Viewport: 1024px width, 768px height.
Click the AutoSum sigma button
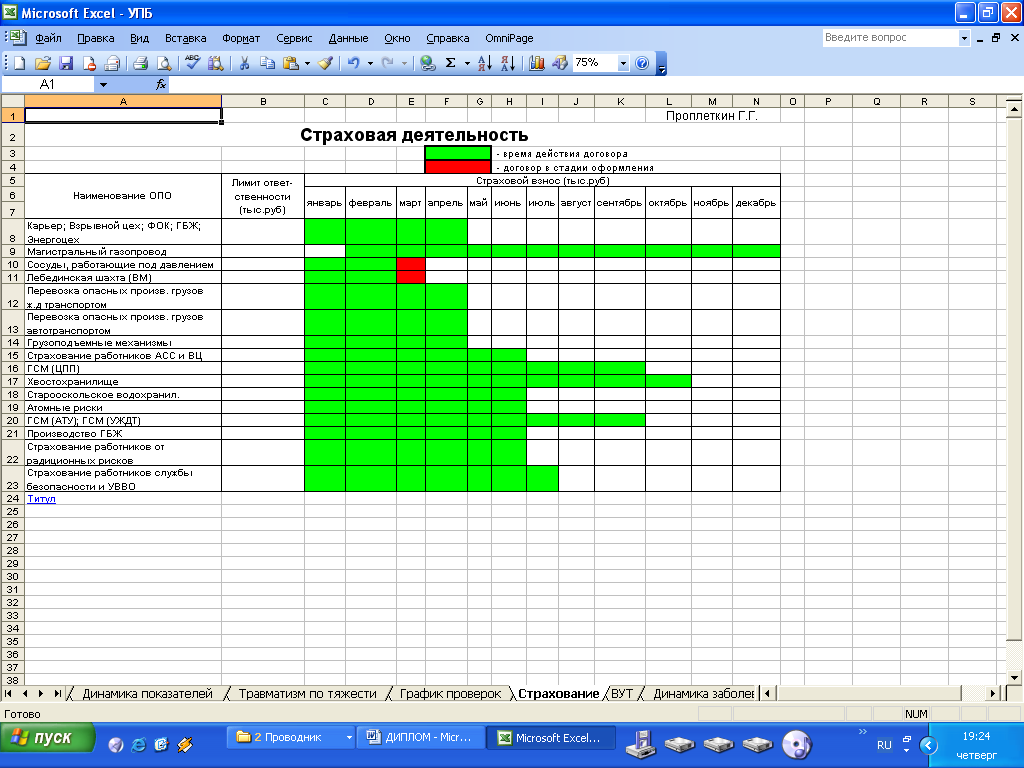point(451,63)
